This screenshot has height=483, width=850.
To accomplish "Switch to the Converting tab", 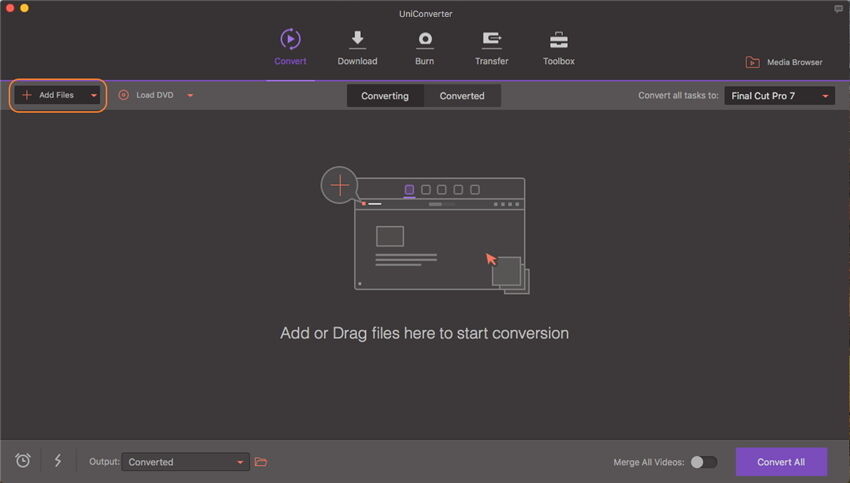I will [x=385, y=96].
